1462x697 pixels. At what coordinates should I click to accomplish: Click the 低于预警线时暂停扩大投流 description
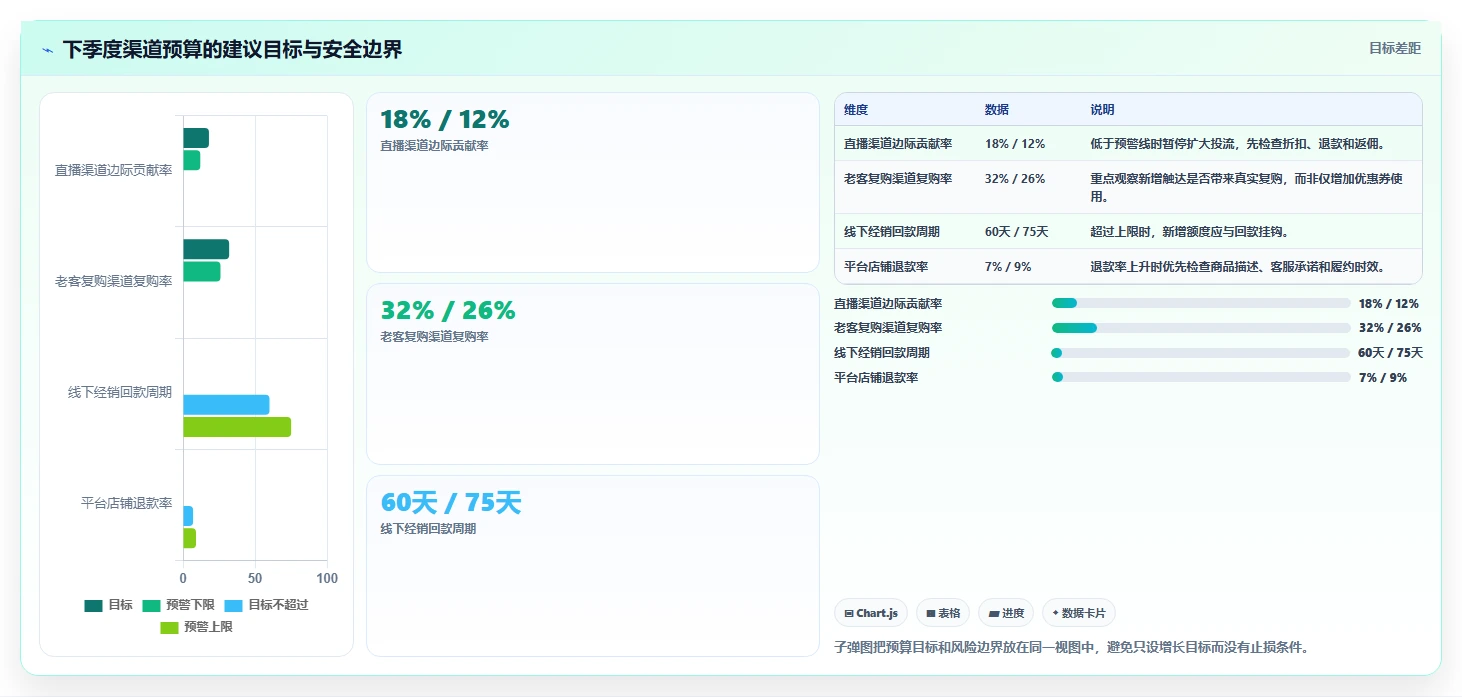[x=1237, y=144]
